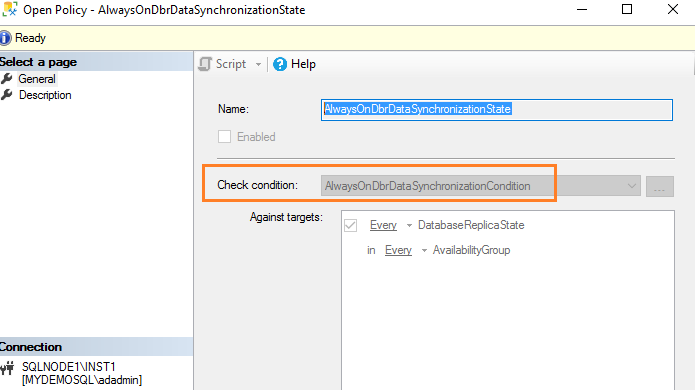The width and height of the screenshot is (695, 390).
Task: Click the Script toolbar icon
Action: [205, 64]
